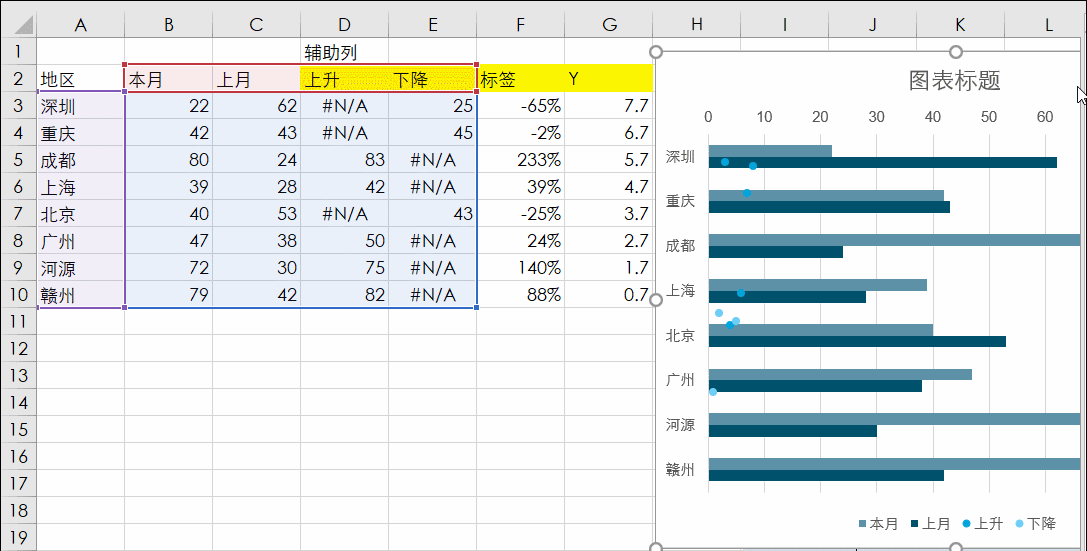
Task: Click the select-all corner of the worksheet
Action: 17,24
